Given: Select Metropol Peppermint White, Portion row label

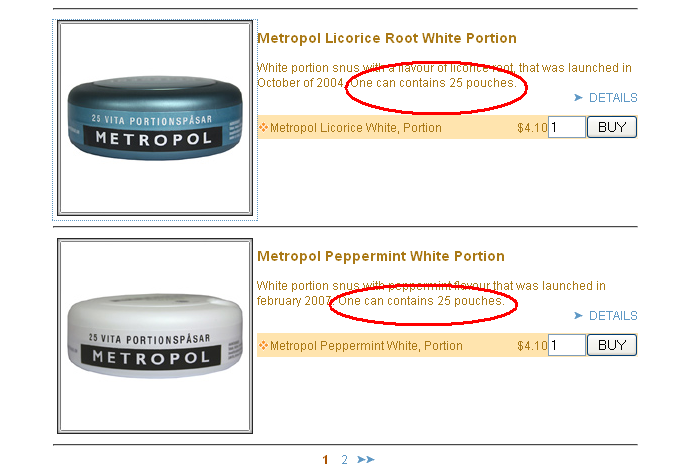Looking at the screenshot, I should tap(366, 346).
